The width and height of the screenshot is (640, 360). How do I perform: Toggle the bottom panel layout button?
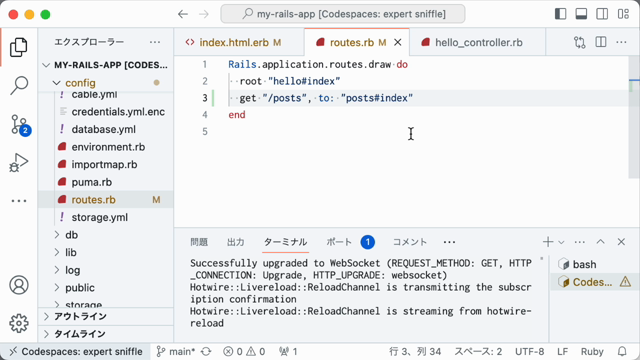coord(581,14)
